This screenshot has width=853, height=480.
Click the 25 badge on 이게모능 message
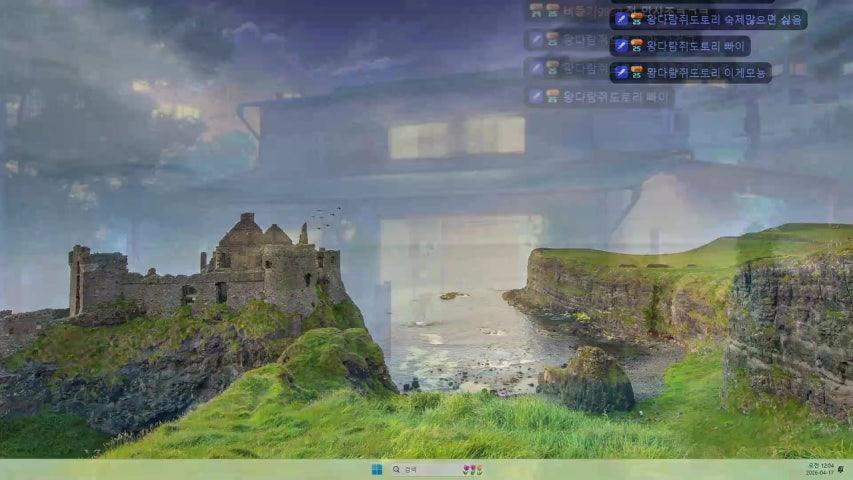(637, 73)
